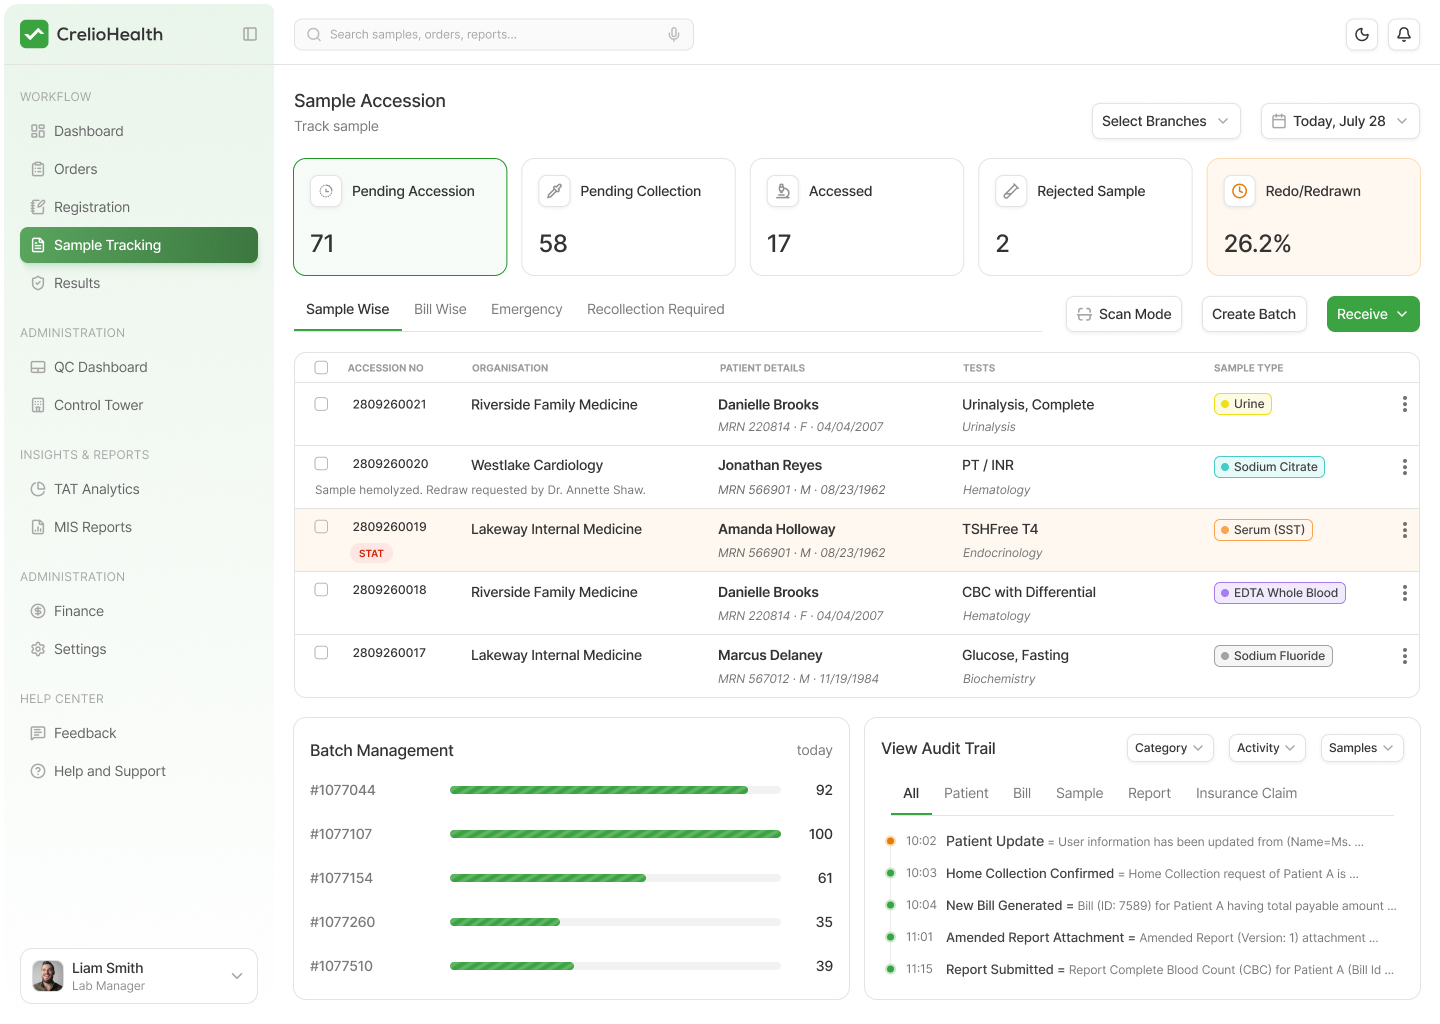Open row menu for accession 2809260021

(x=1405, y=404)
